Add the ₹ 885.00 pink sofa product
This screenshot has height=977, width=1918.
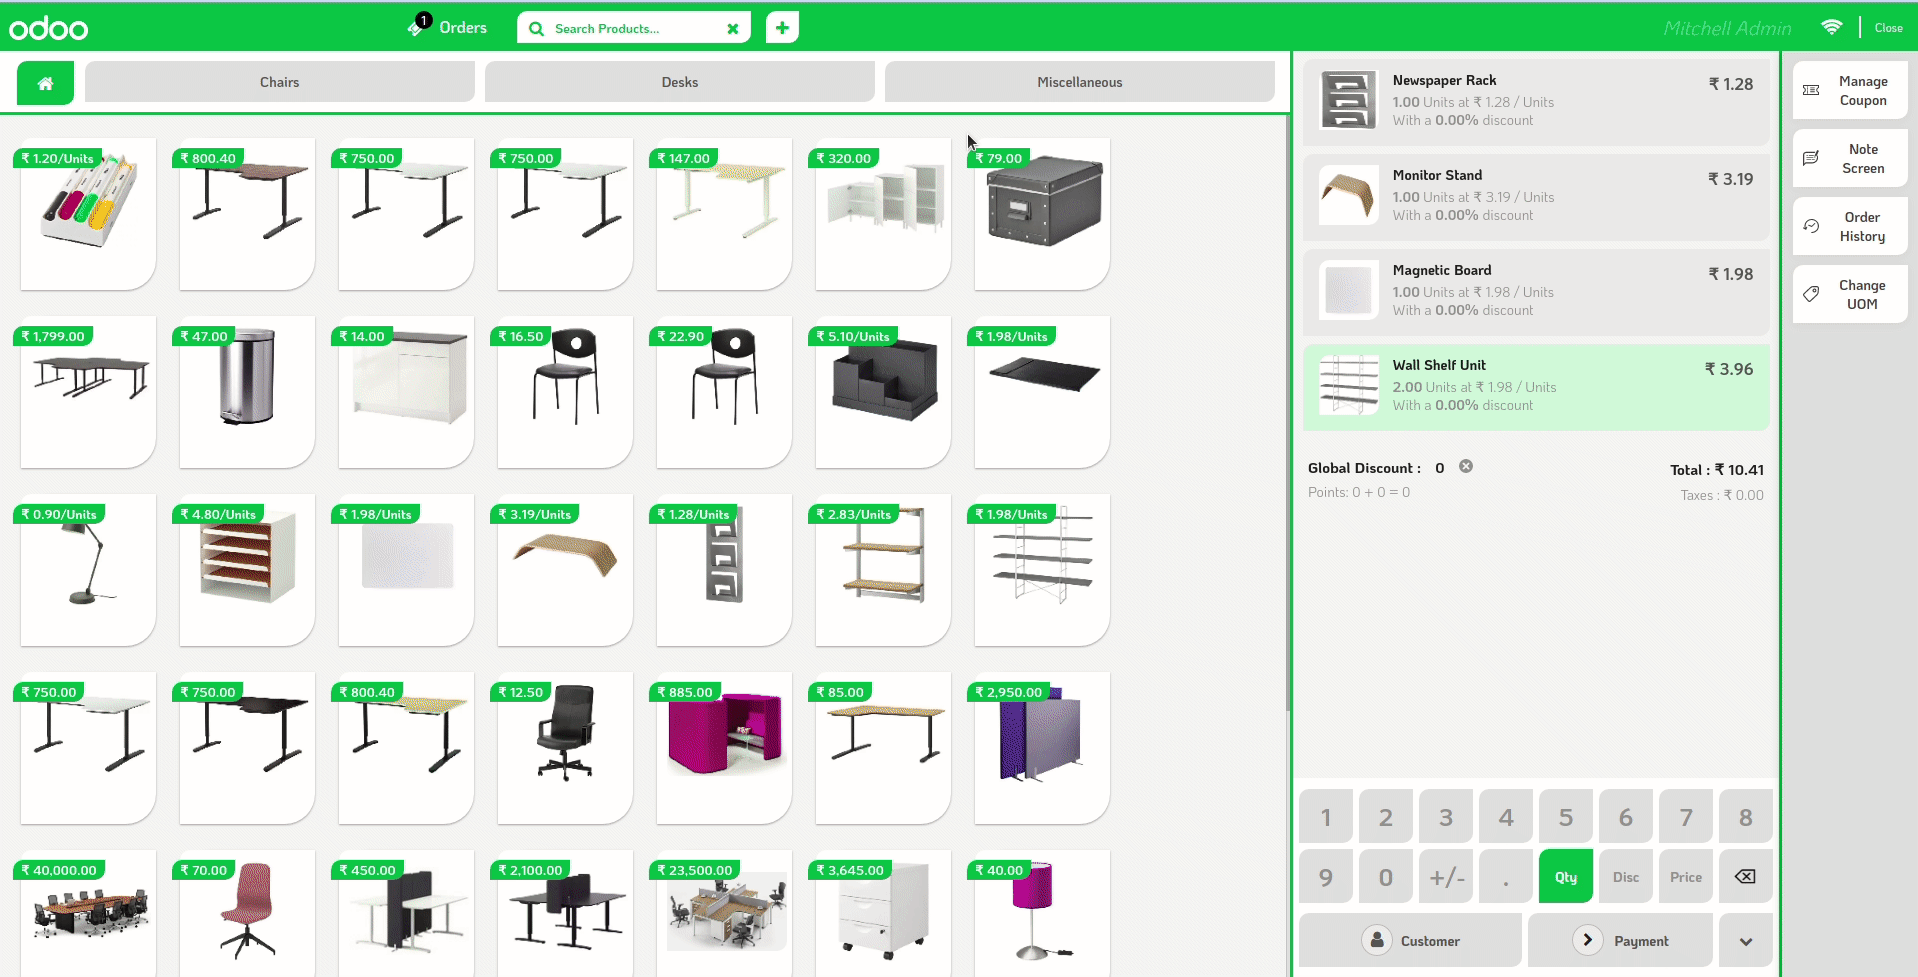724,748
